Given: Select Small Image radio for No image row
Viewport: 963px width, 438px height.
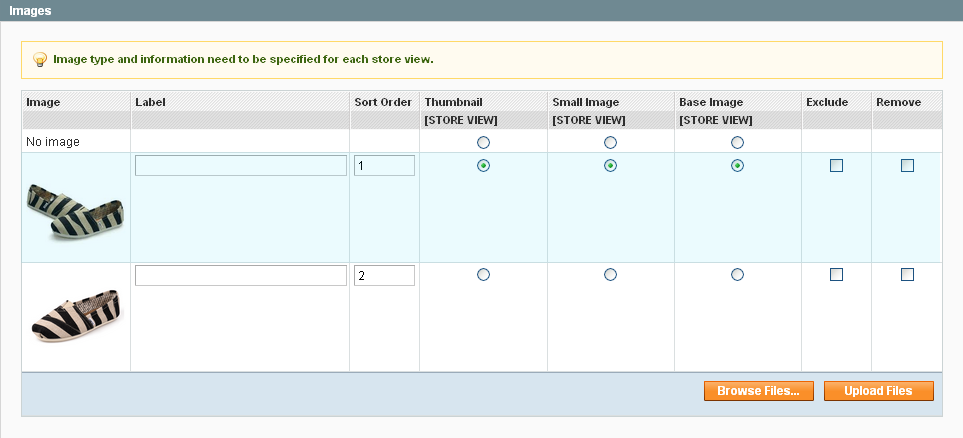Looking at the screenshot, I should point(610,142).
